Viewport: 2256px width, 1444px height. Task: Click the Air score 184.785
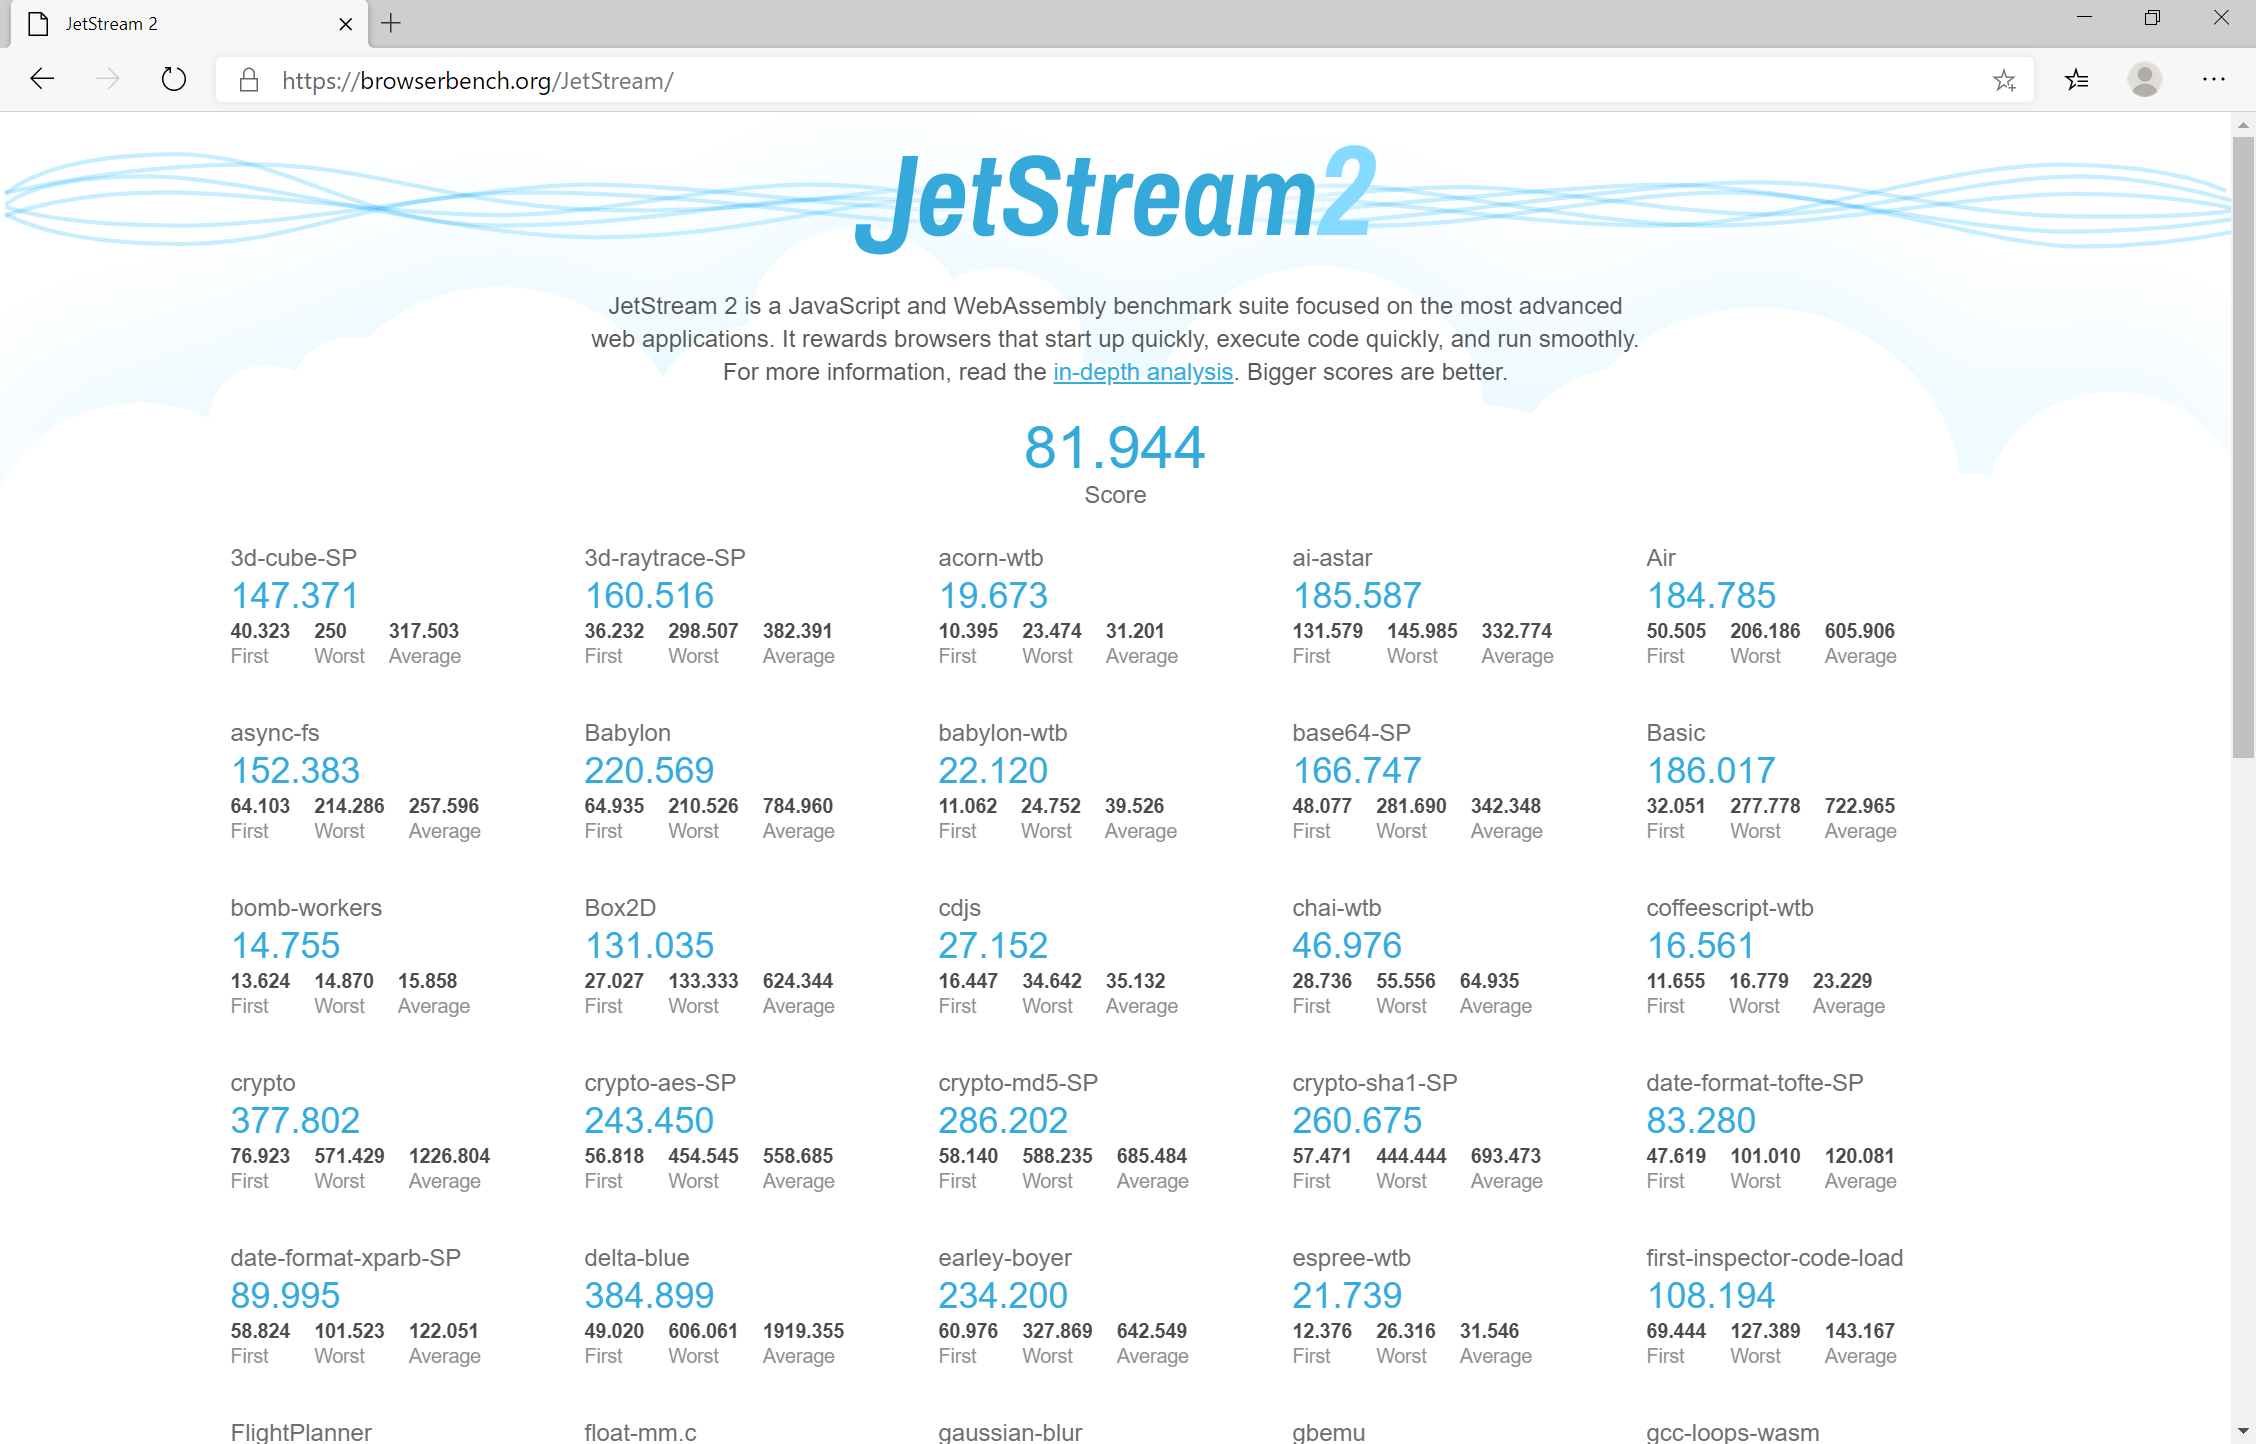point(1711,596)
